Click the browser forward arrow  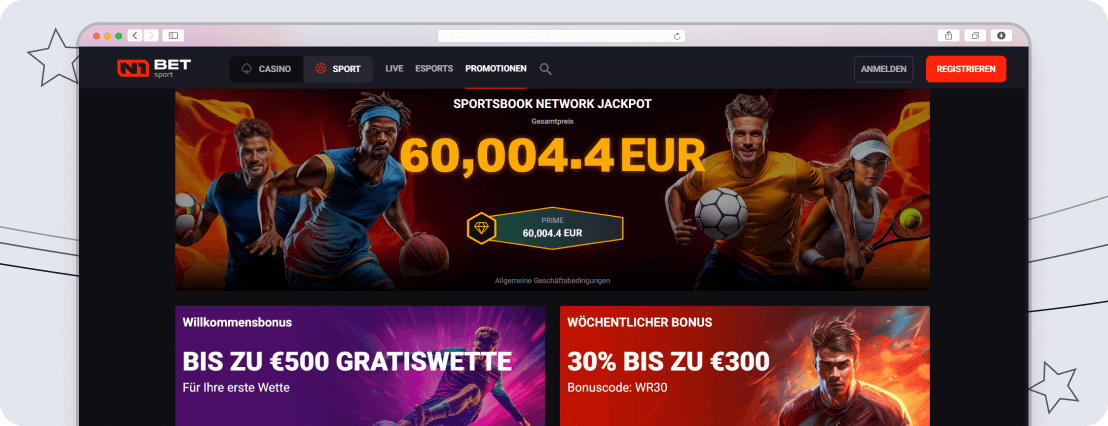tap(151, 35)
